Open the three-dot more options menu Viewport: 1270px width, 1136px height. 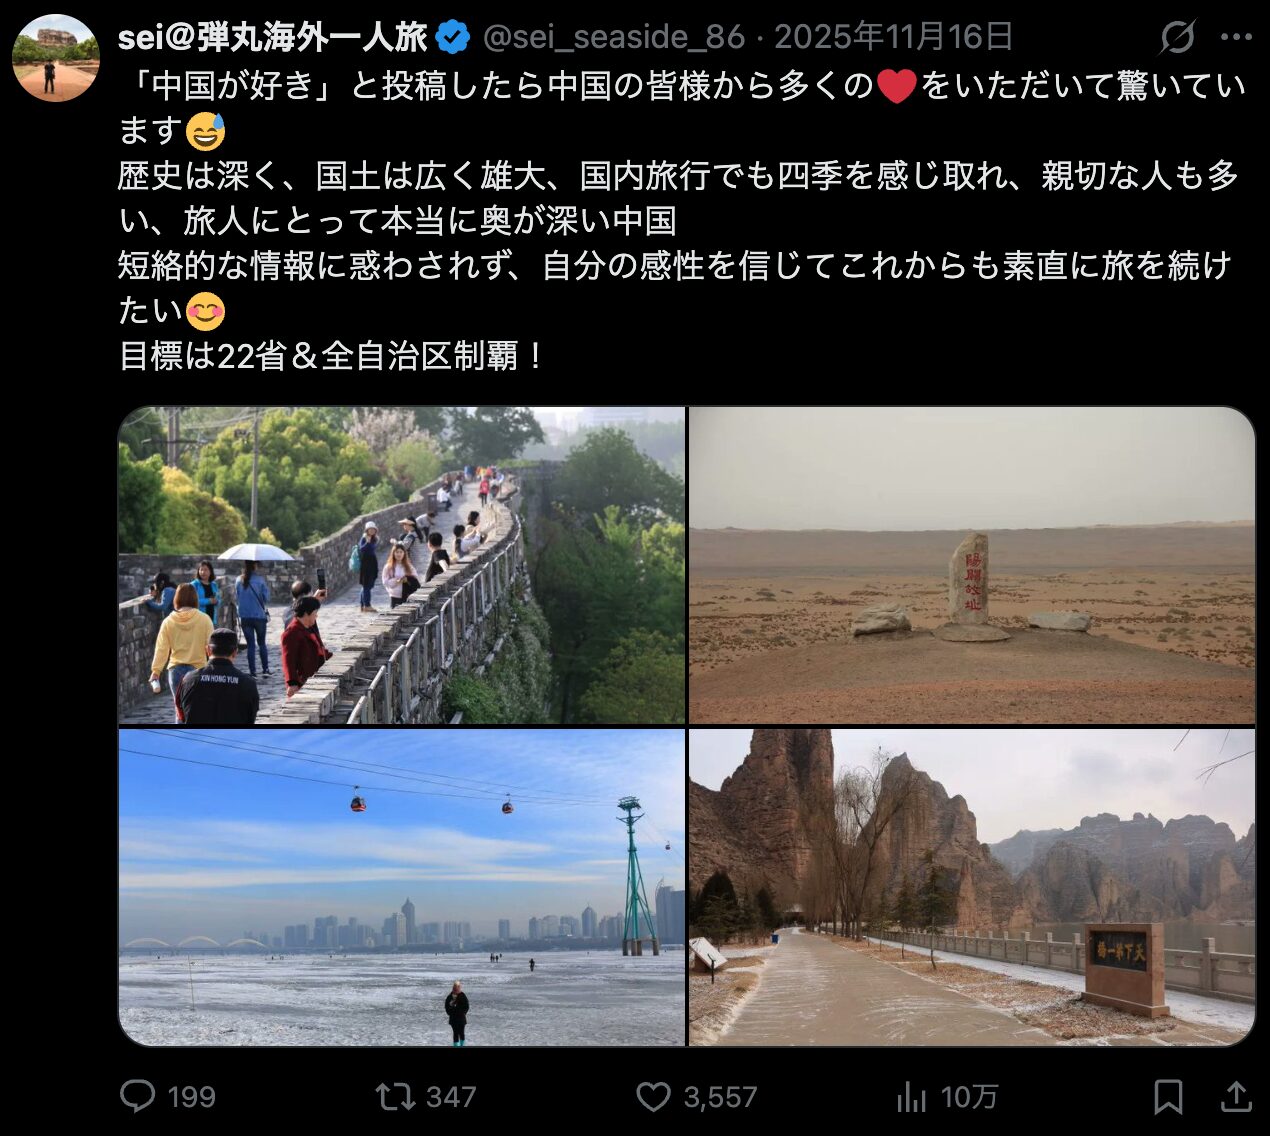coord(1236,38)
